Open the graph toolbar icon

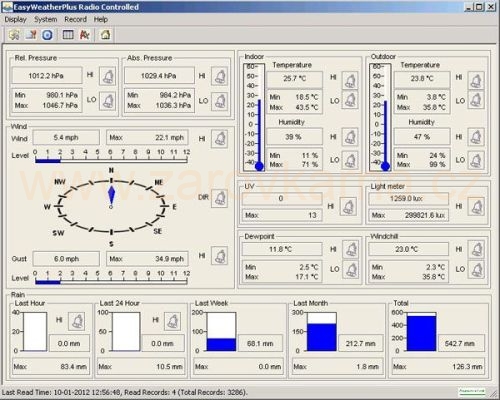point(85,35)
